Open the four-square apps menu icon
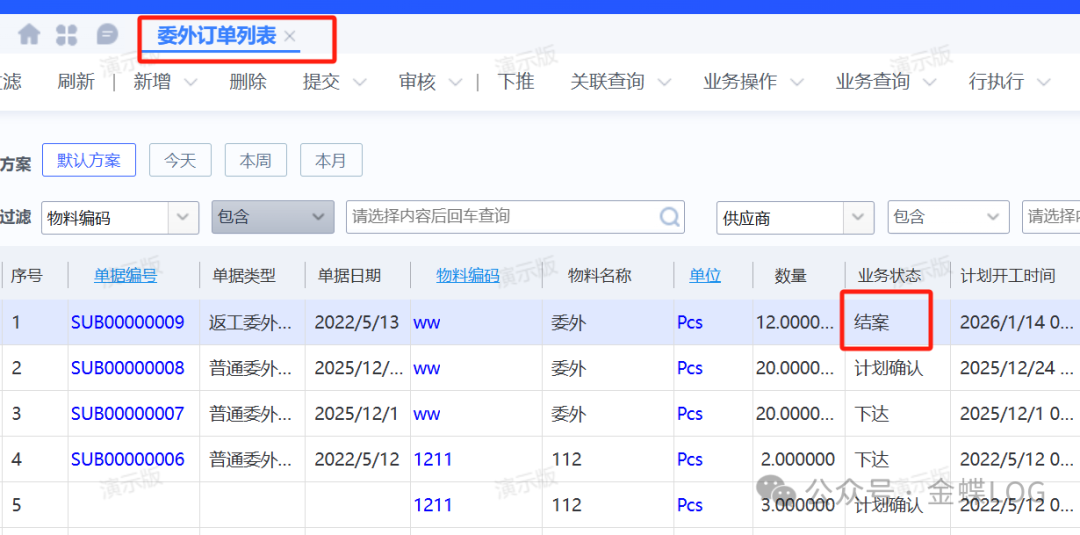The image size is (1080, 535). click(67, 35)
